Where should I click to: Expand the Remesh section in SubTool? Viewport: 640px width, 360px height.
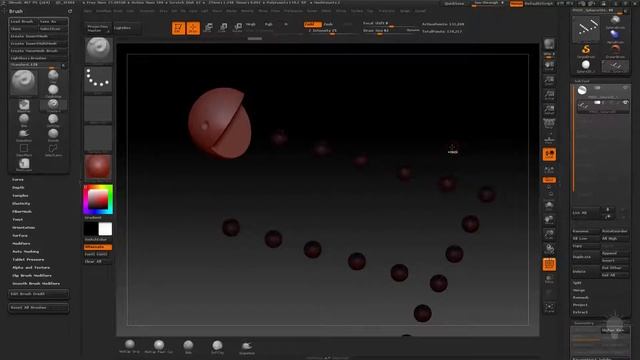[580, 298]
